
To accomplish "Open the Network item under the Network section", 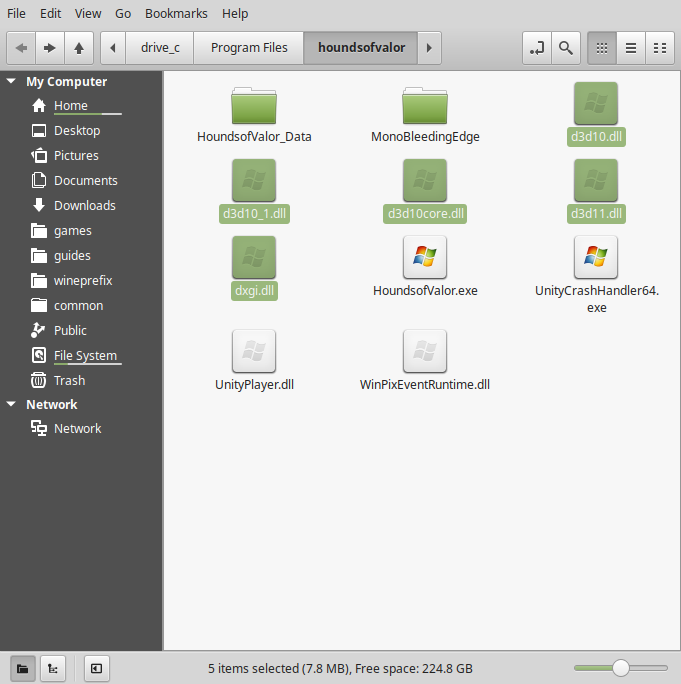I will tap(81, 428).
